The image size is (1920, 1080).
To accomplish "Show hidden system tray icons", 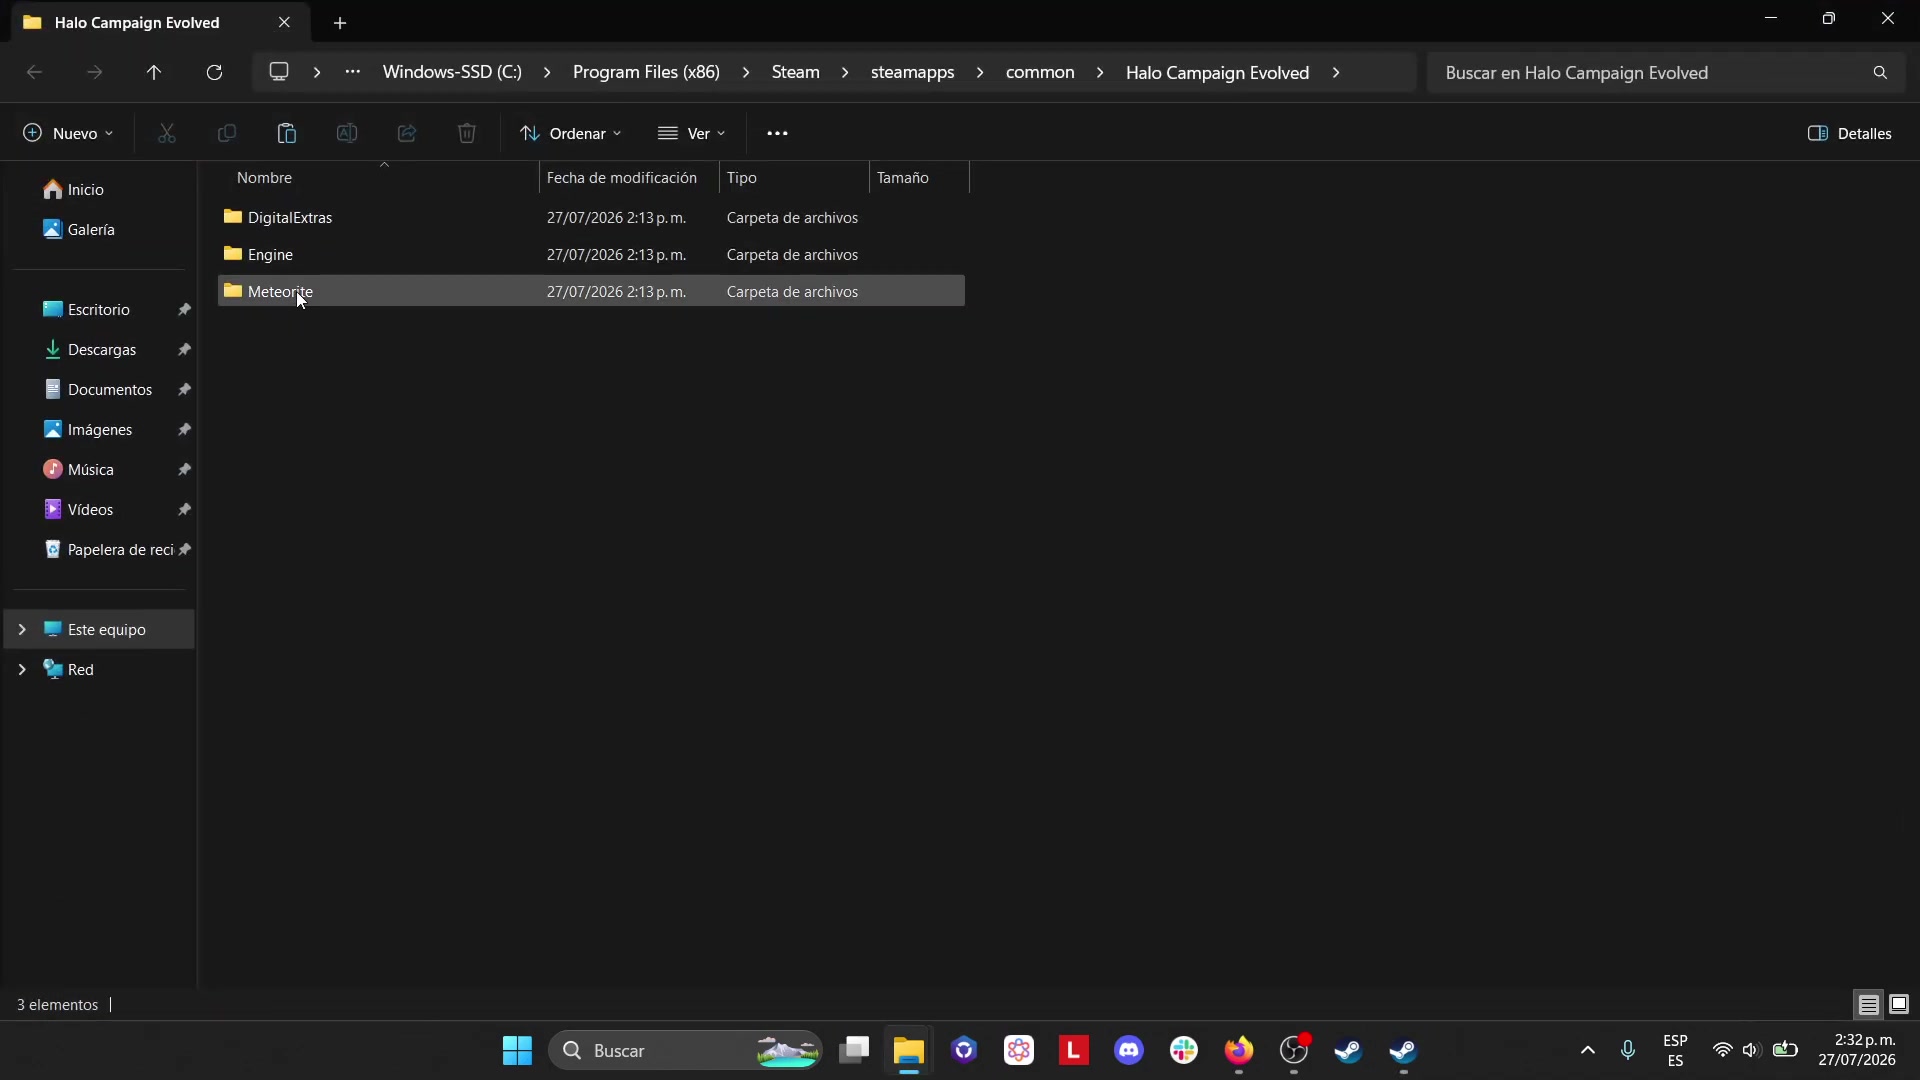I will [x=1588, y=1050].
